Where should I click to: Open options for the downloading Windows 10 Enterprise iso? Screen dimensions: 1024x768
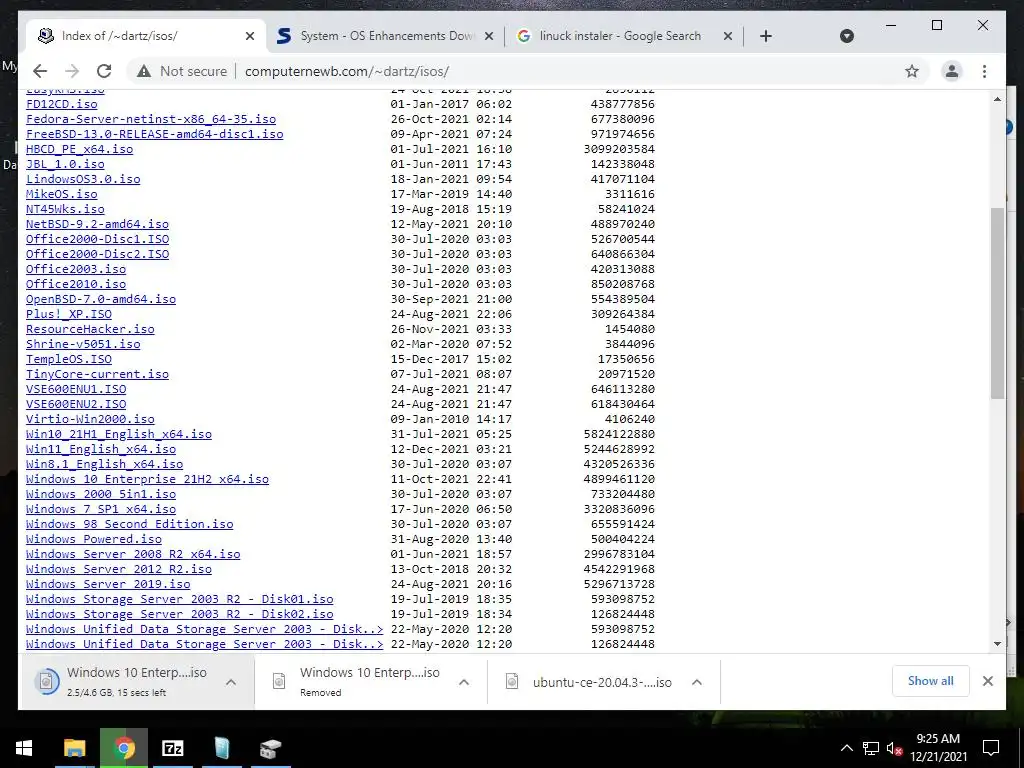231,682
